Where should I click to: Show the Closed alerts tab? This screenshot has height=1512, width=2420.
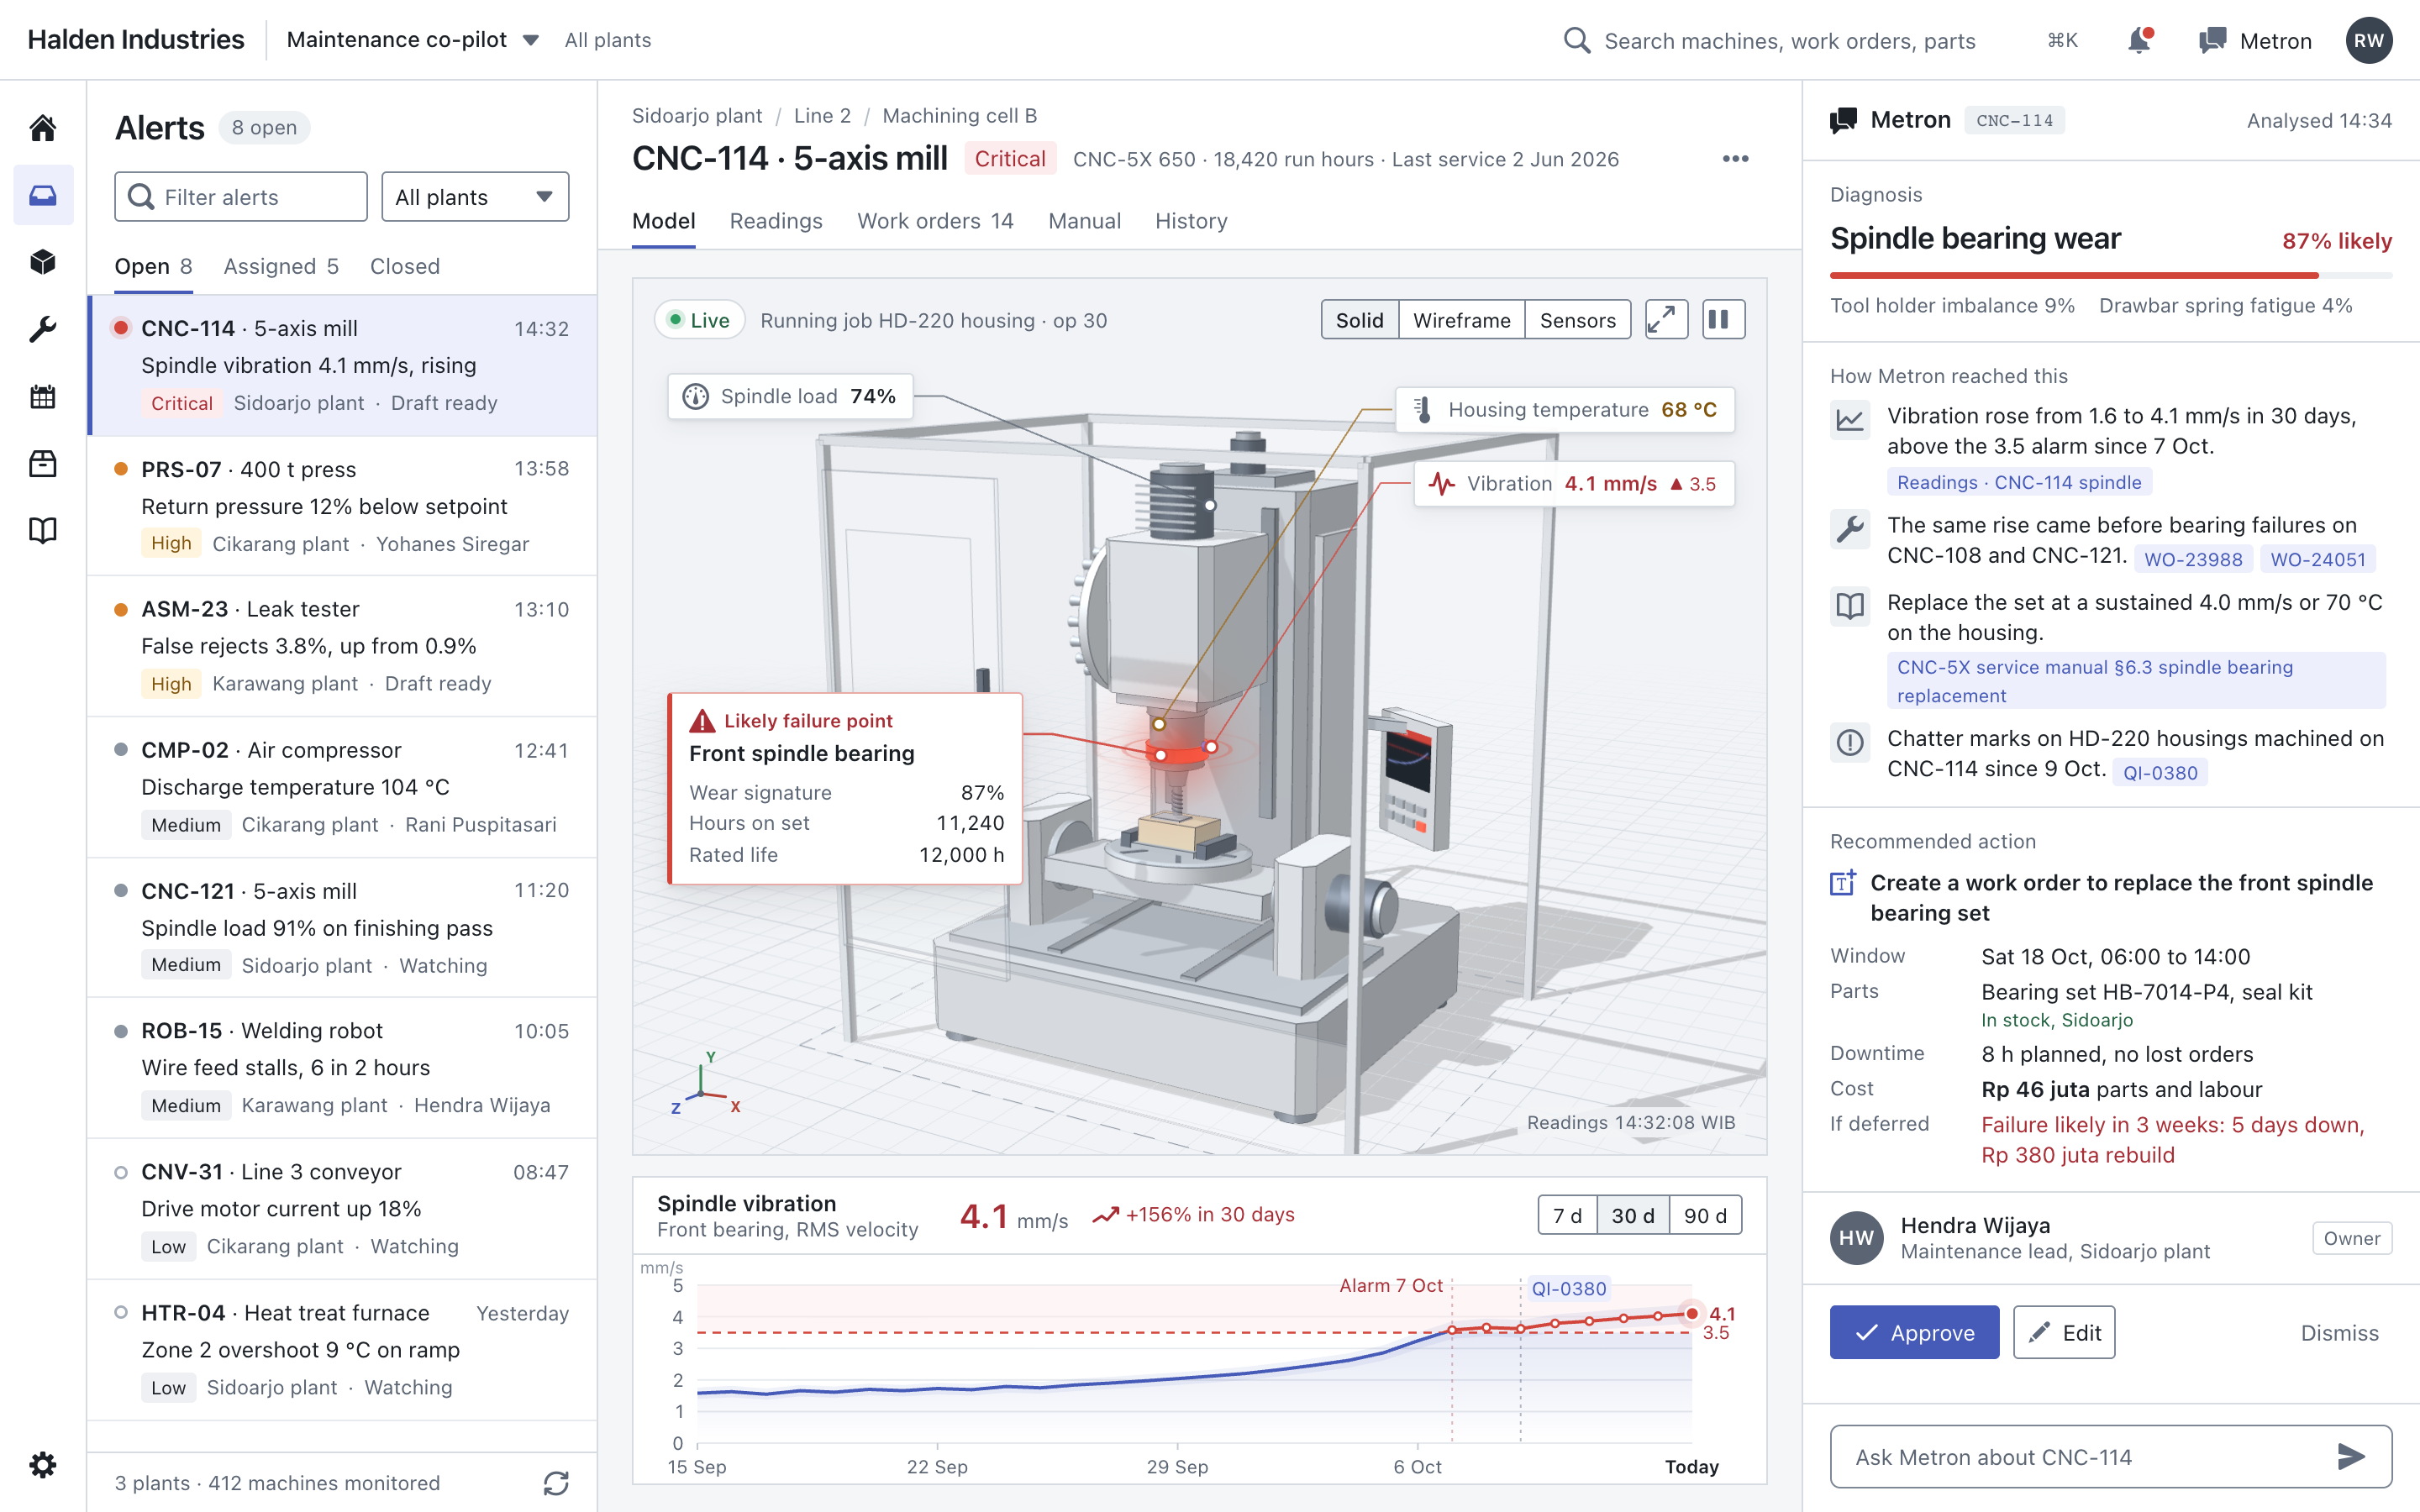coord(405,266)
